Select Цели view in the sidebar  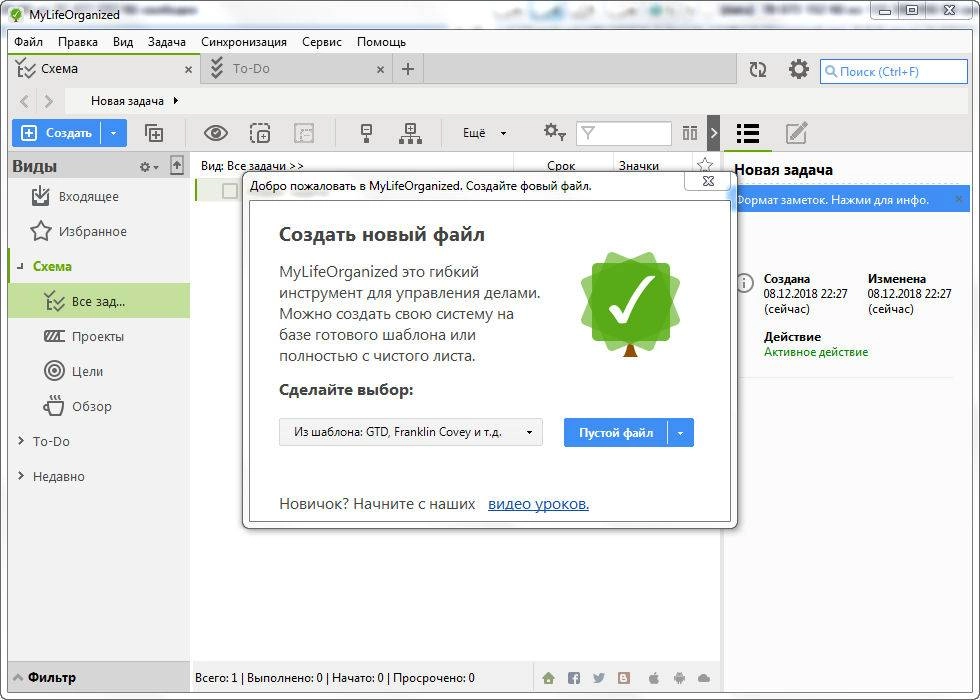tap(87, 371)
